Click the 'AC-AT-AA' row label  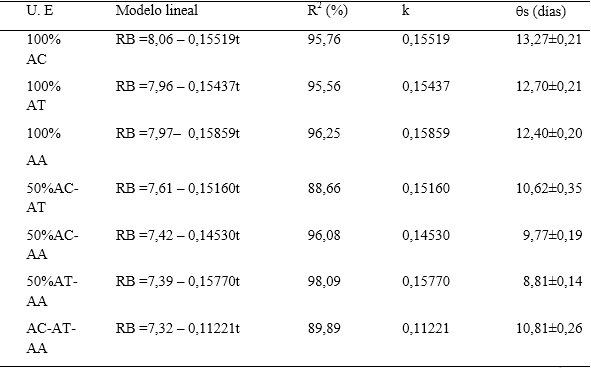point(51,338)
